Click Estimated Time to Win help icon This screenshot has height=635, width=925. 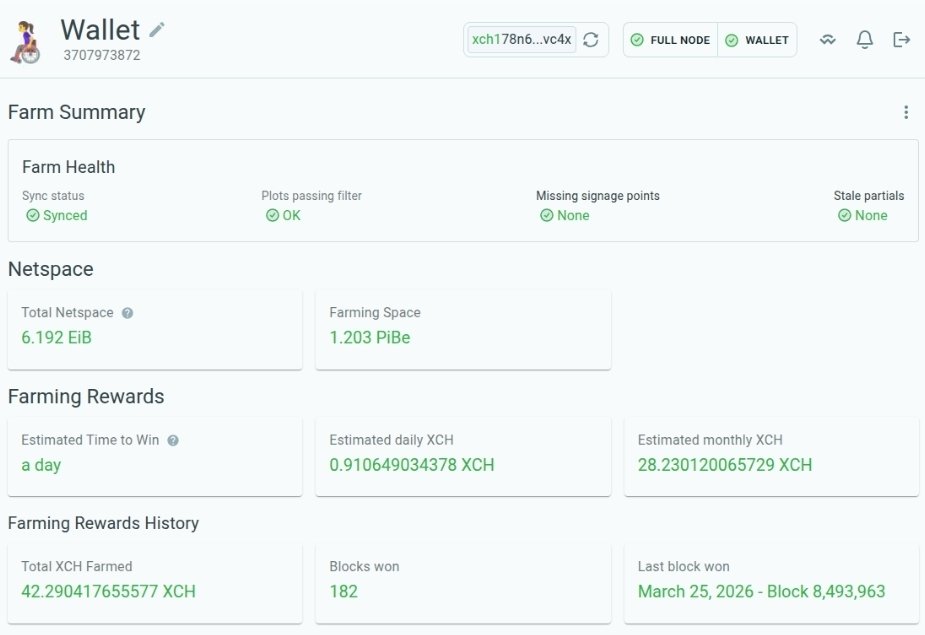(173, 440)
